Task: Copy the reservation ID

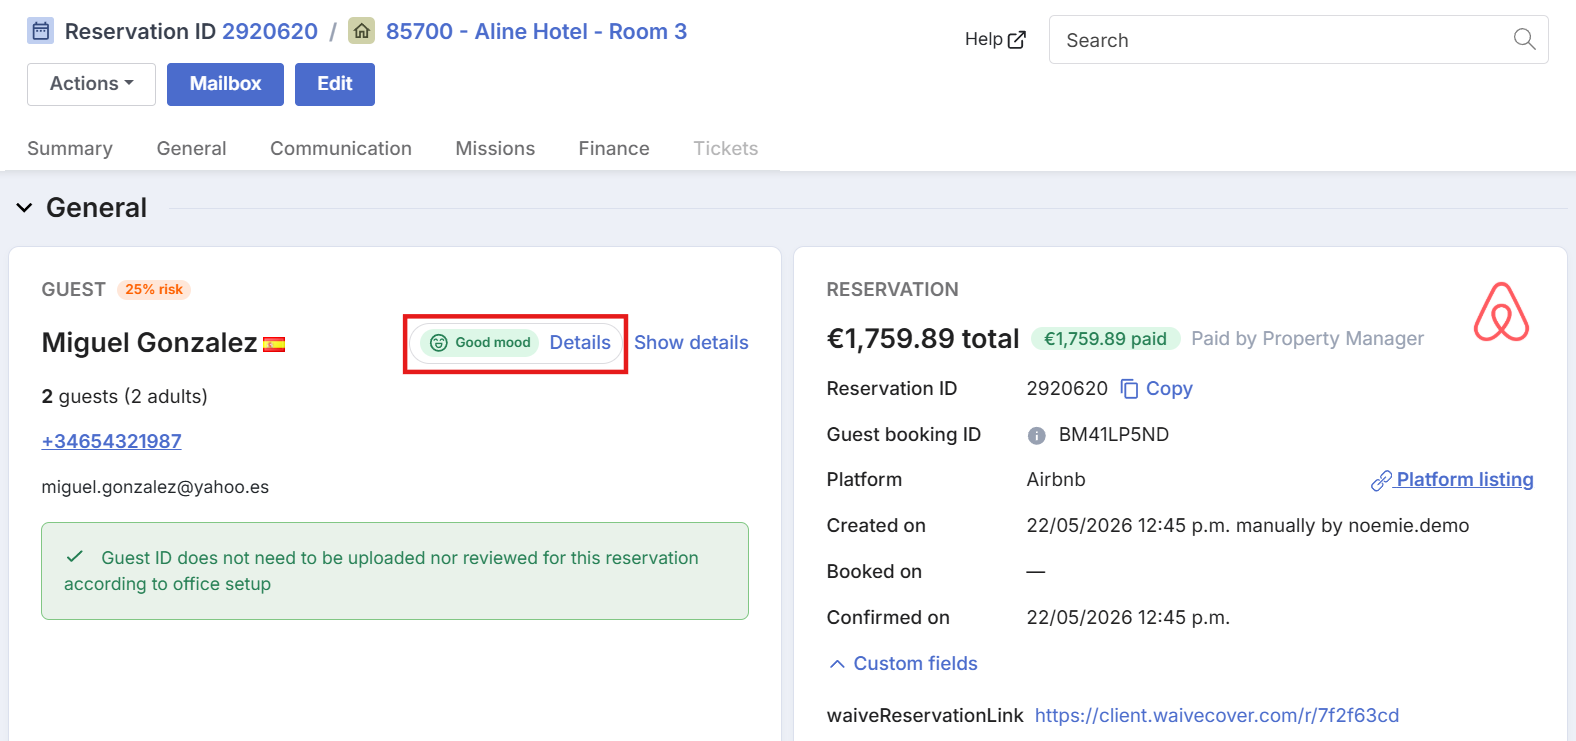Action: coord(1157,388)
